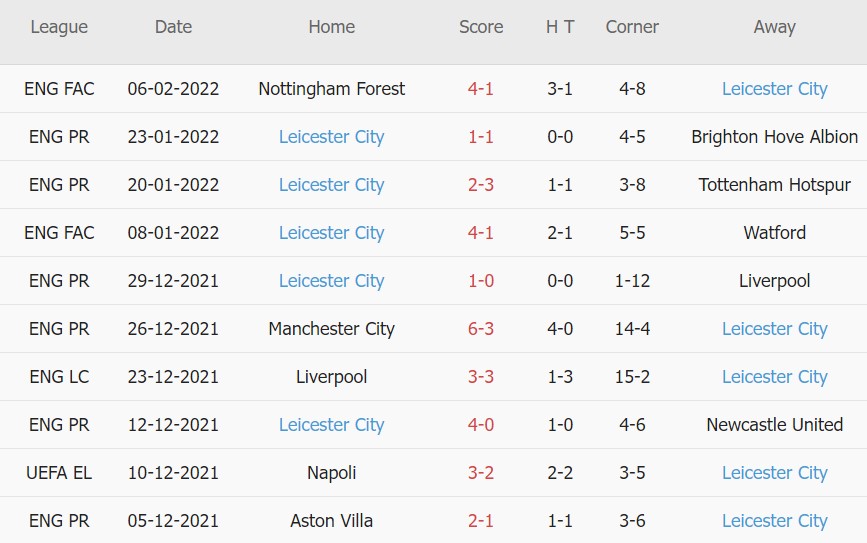Select the Newcastle United team name

pos(774,425)
